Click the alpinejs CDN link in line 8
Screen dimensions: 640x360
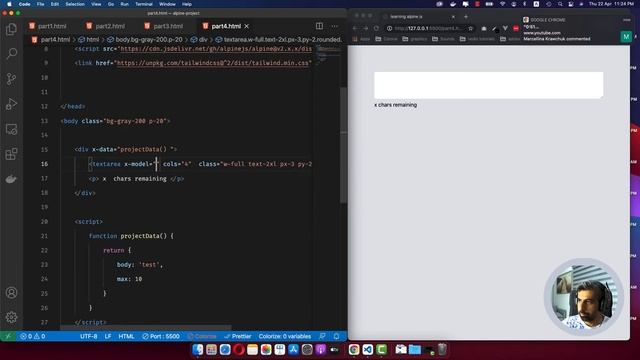(216, 49)
